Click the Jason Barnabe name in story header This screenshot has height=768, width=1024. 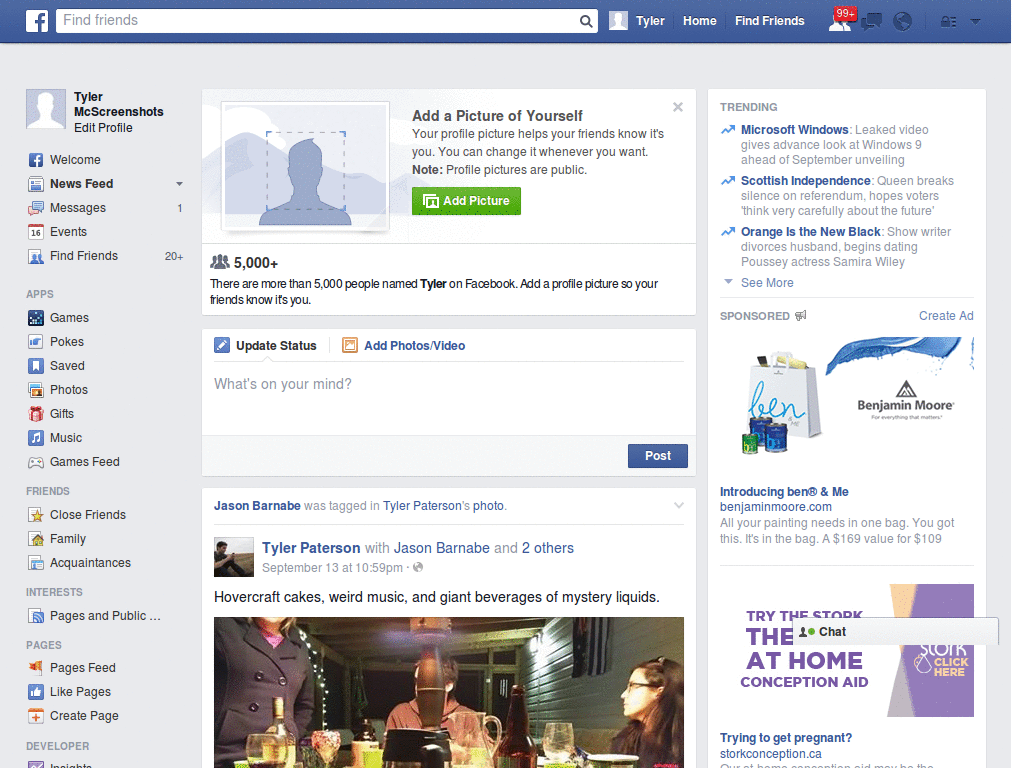(x=257, y=506)
